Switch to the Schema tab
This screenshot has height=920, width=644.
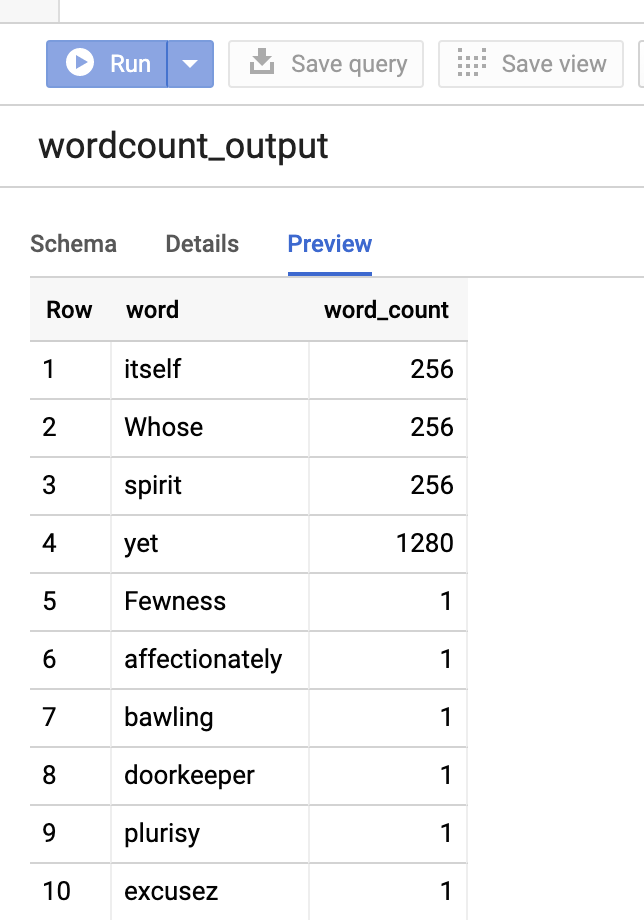74,244
